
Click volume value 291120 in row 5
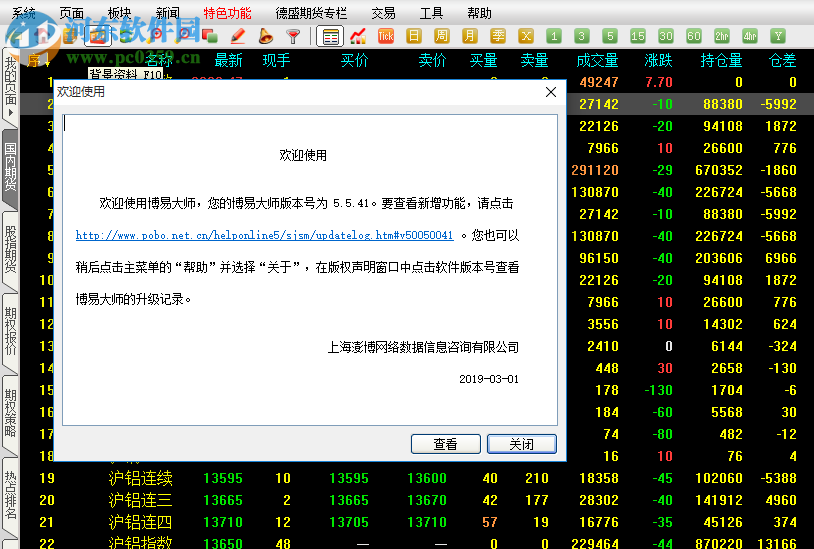tap(595, 170)
